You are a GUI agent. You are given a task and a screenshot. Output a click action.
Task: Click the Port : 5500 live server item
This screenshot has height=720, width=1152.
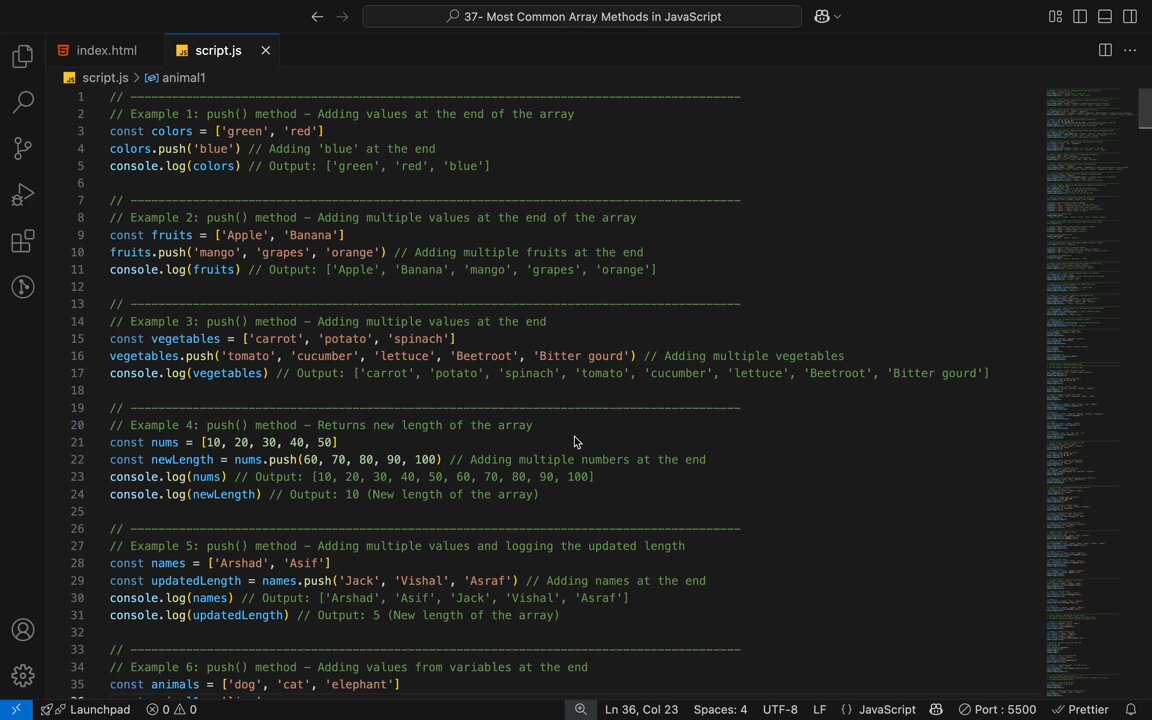tap(997, 709)
